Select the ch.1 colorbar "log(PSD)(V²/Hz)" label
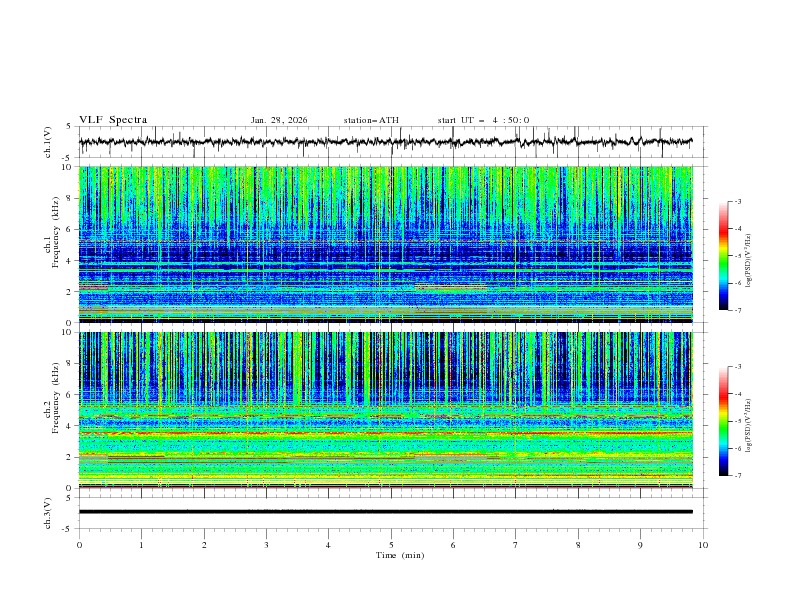The height and width of the screenshot is (612, 792). coord(749,261)
